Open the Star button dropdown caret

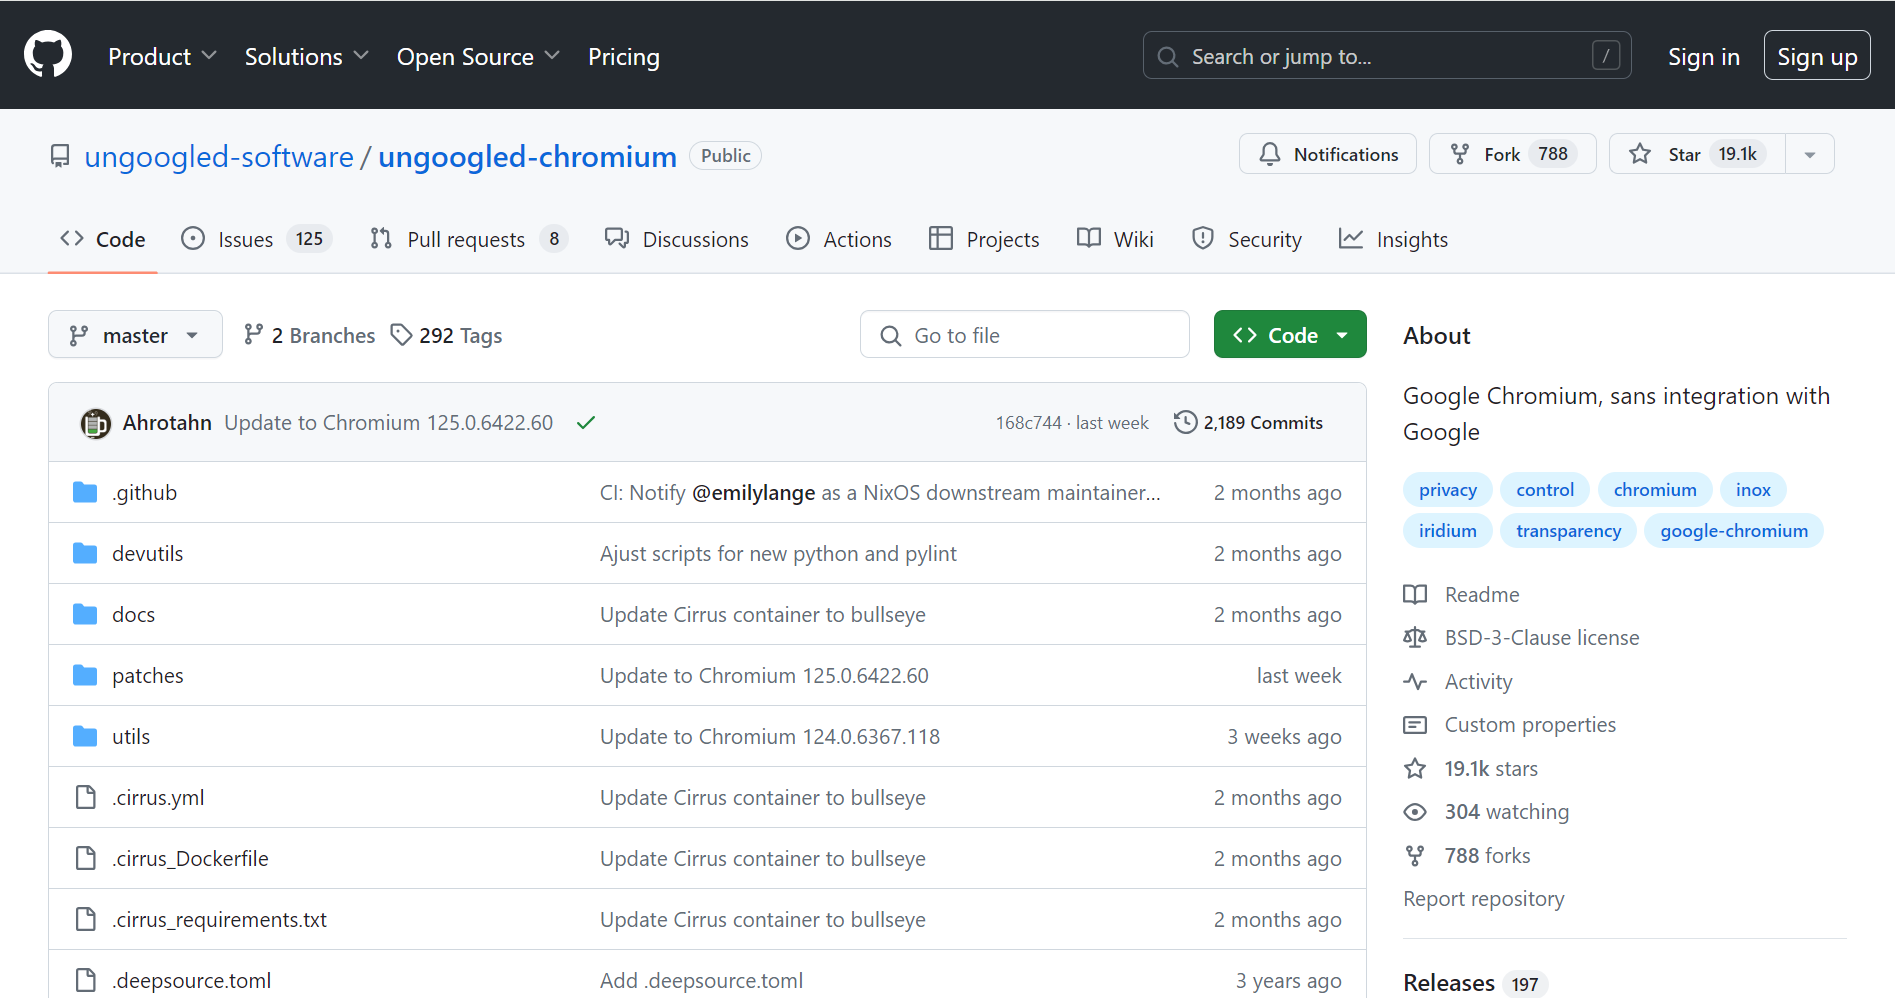pyautogui.click(x=1809, y=154)
